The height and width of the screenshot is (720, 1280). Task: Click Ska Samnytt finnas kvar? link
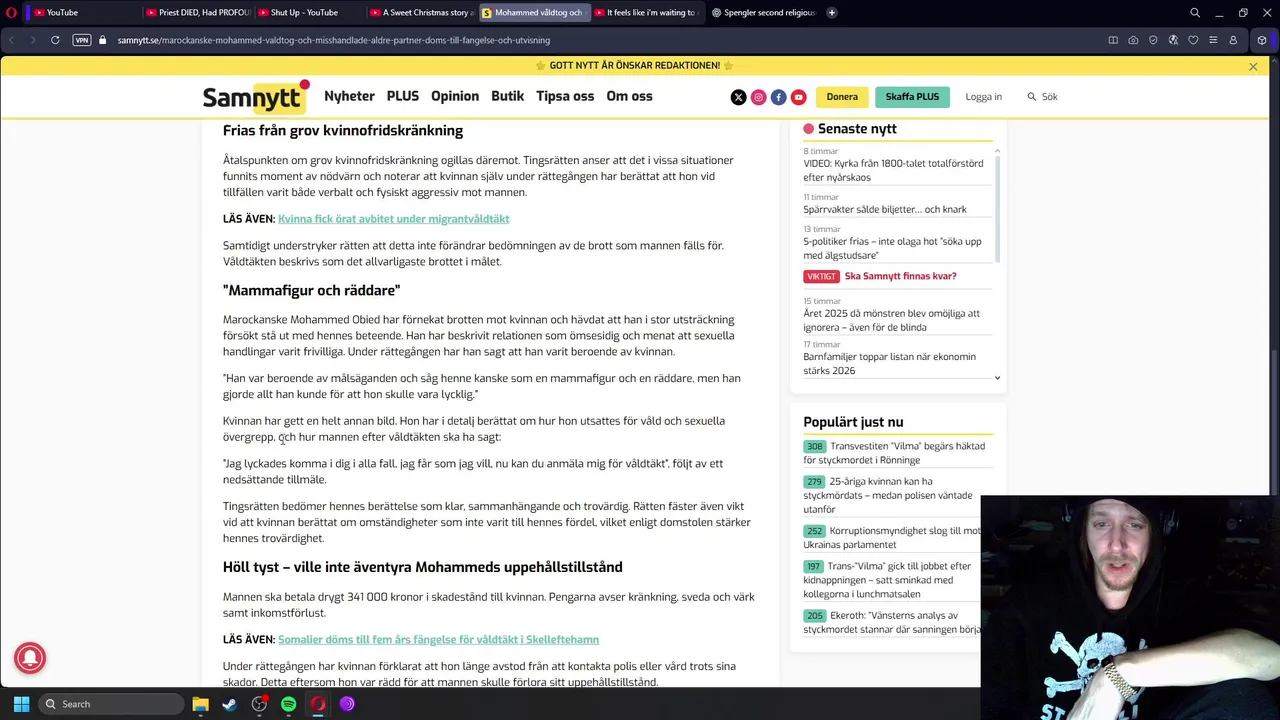pyautogui.click(x=900, y=276)
